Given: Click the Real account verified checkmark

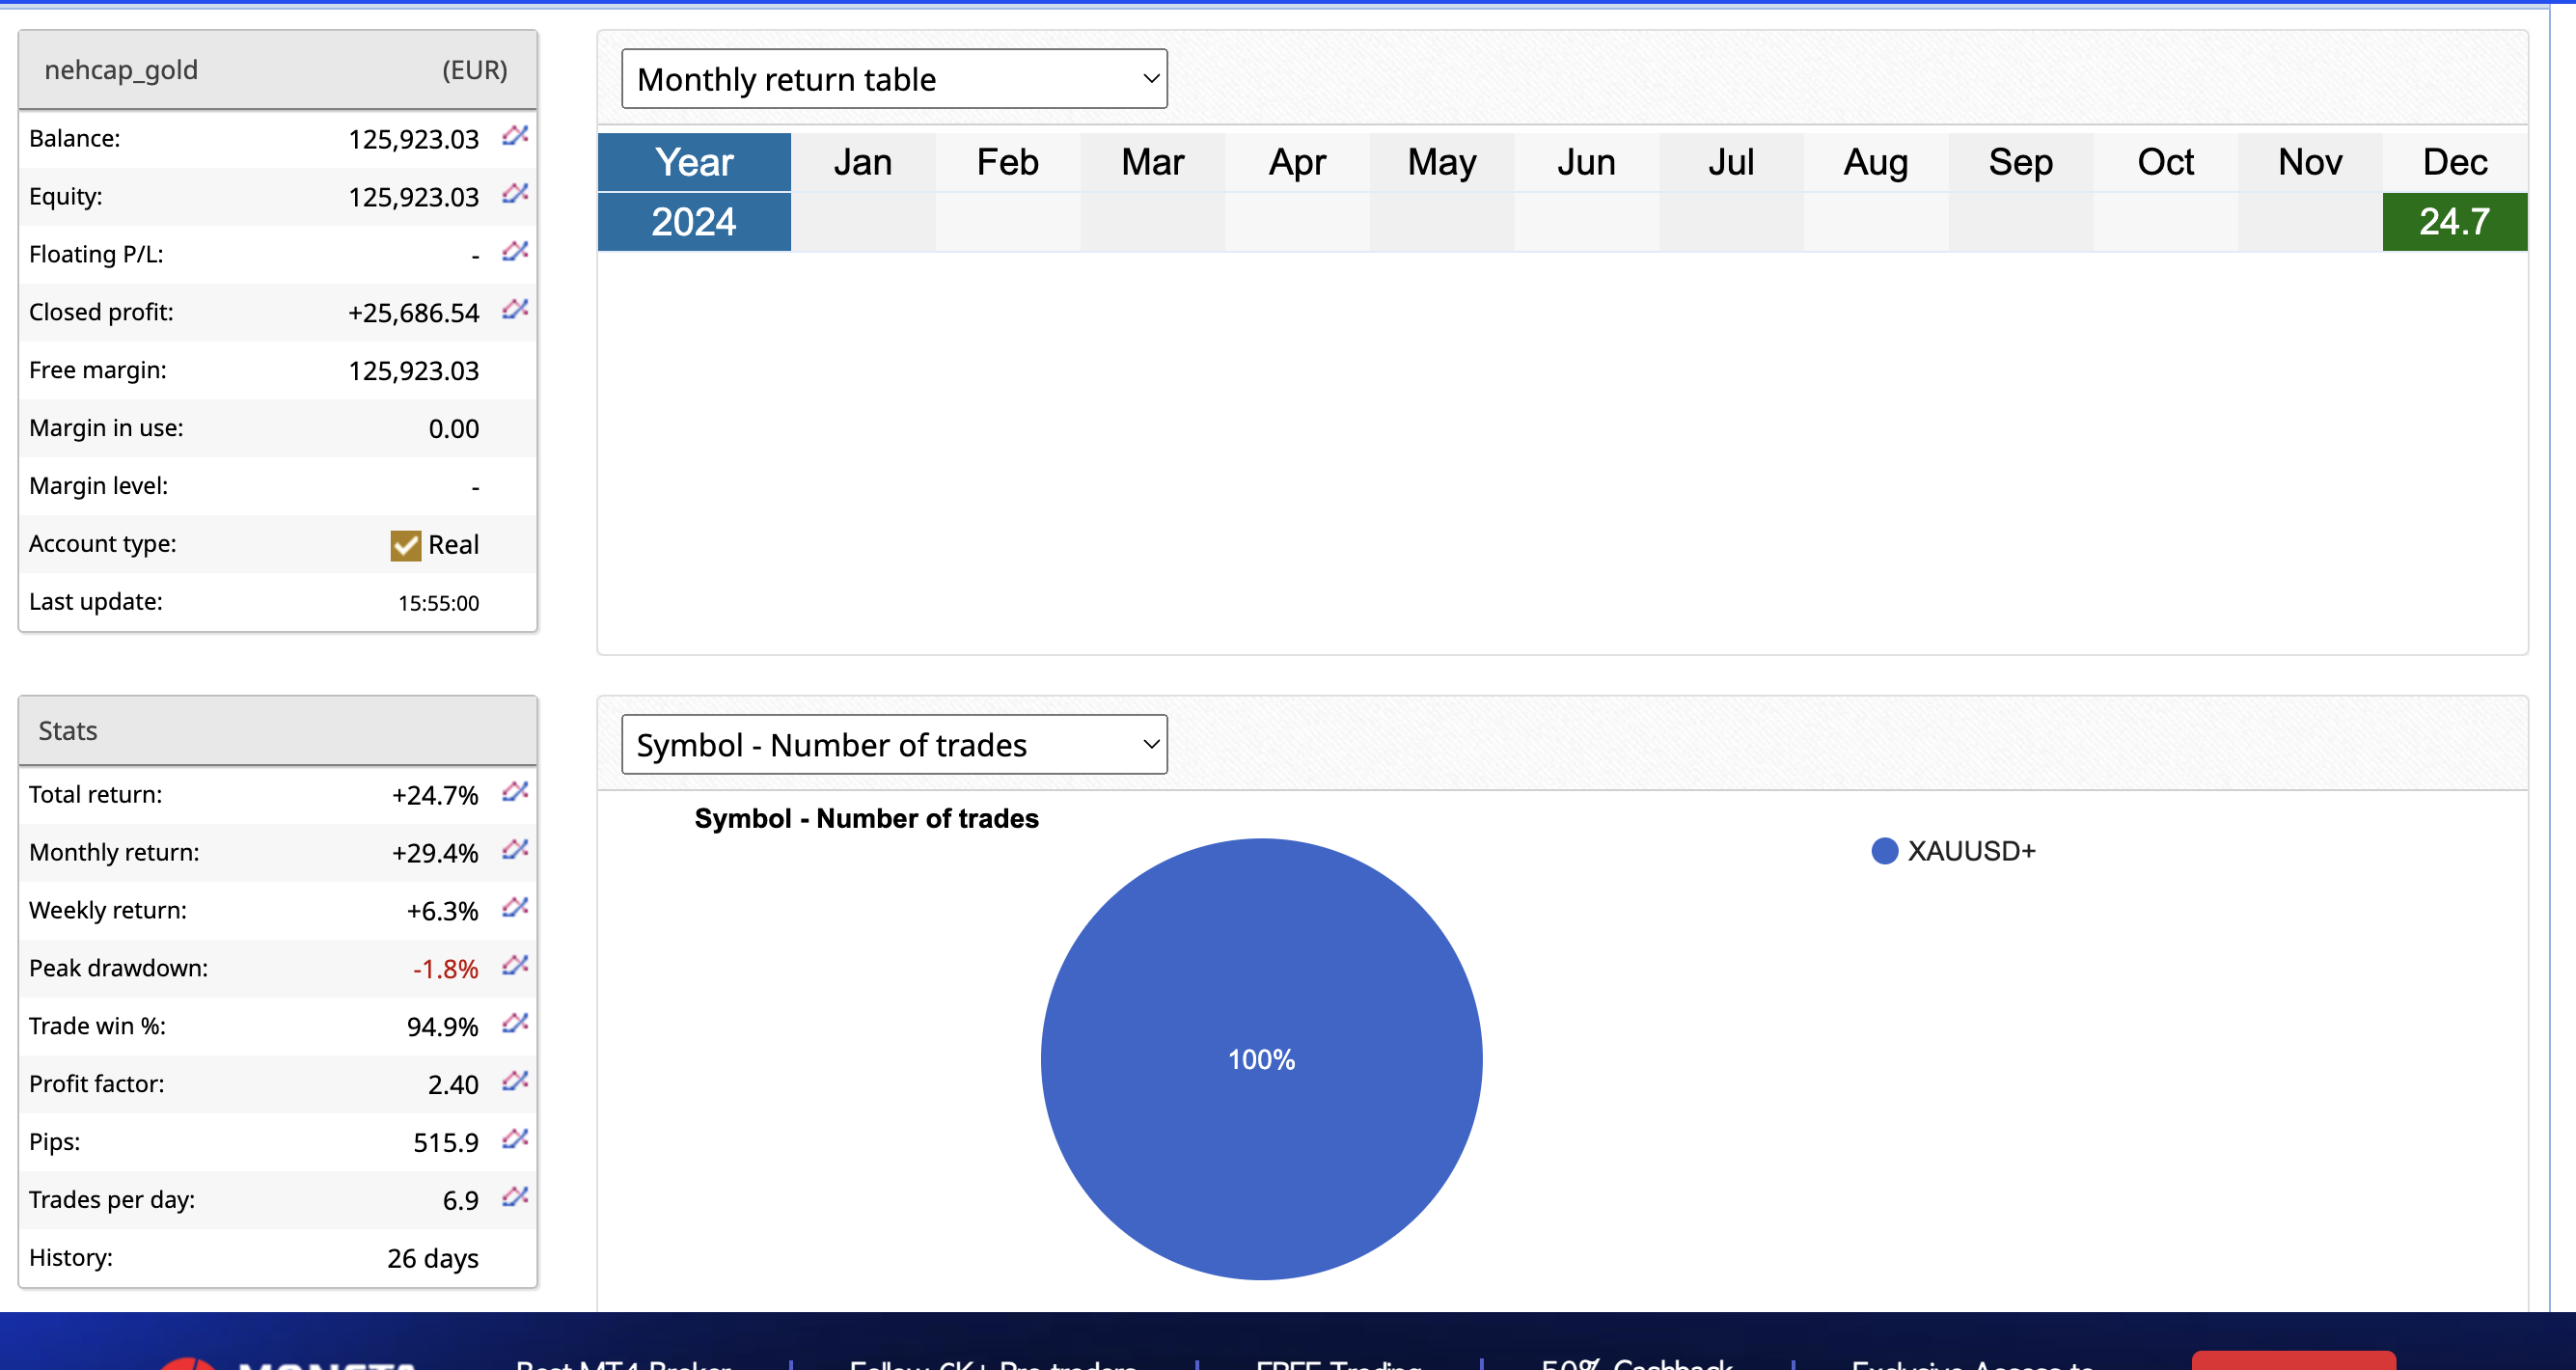Looking at the screenshot, I should click(405, 545).
